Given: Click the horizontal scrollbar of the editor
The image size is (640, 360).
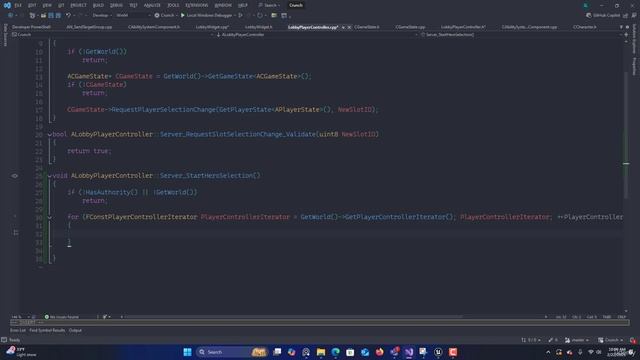Looking at the screenshot, I should pos(292,317).
